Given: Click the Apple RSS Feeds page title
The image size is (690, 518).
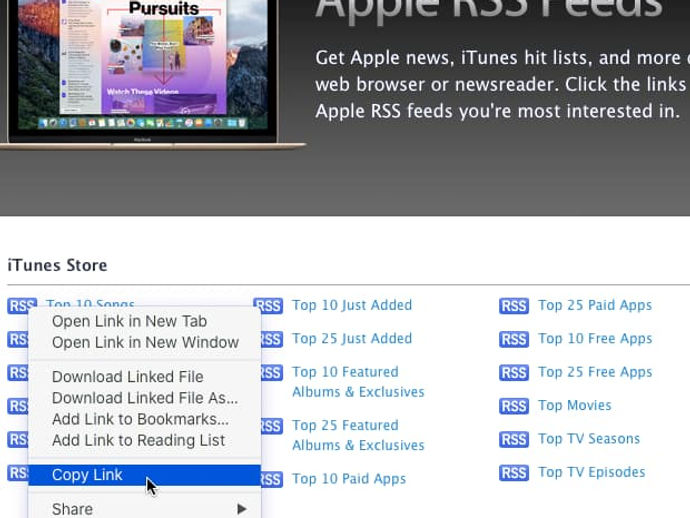Looking at the screenshot, I should [488, 9].
